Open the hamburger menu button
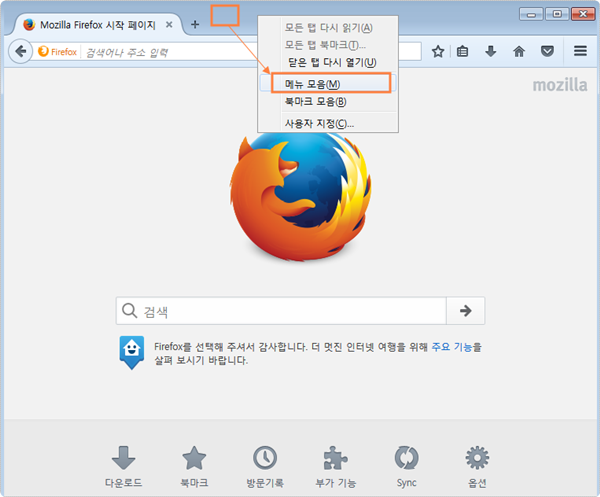The height and width of the screenshot is (497, 600). (580, 51)
